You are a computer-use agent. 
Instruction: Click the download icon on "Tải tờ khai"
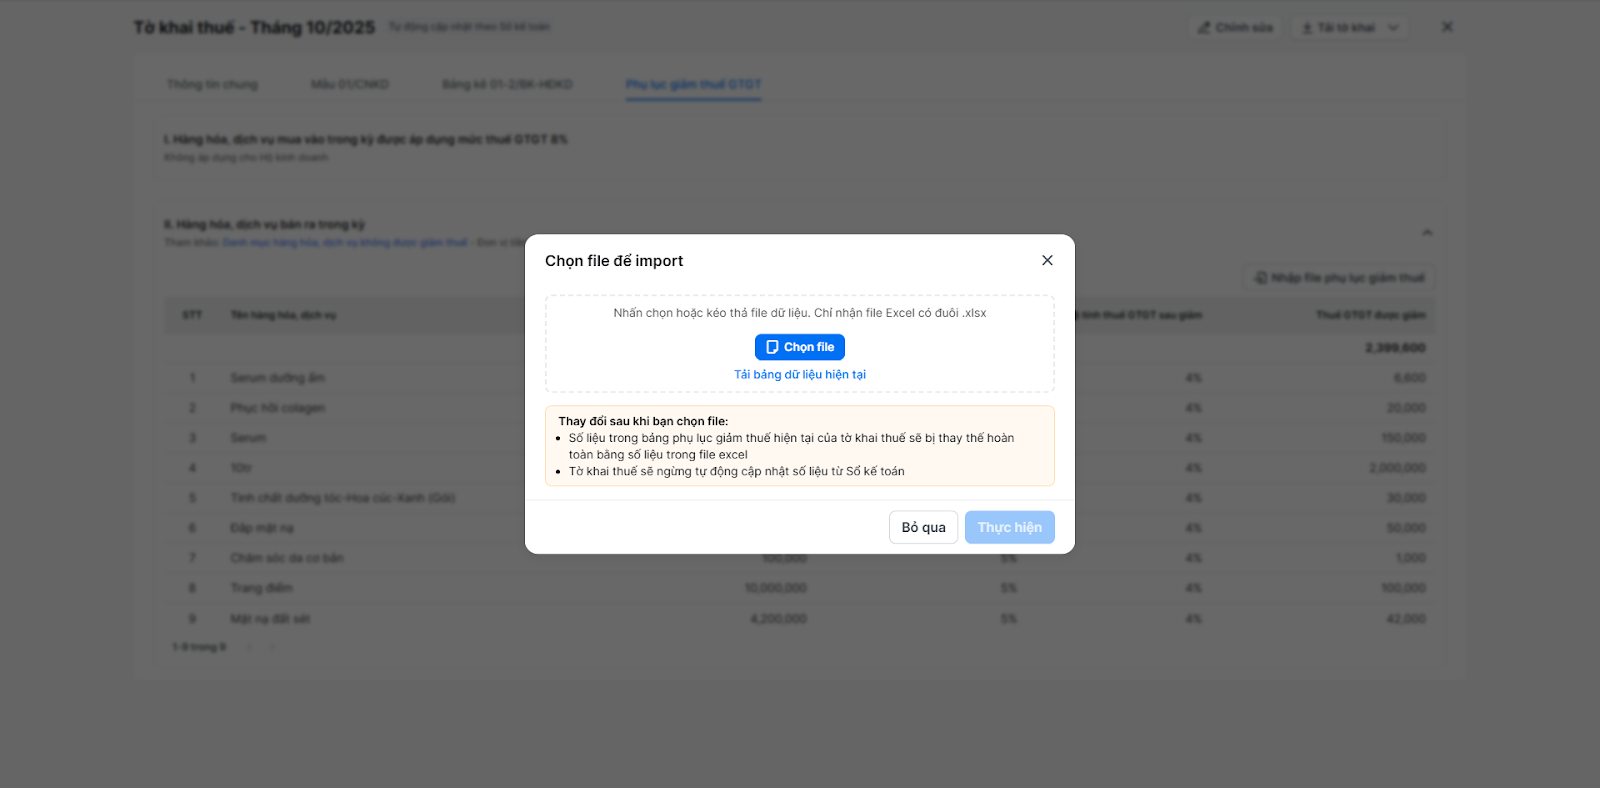pyautogui.click(x=1307, y=28)
